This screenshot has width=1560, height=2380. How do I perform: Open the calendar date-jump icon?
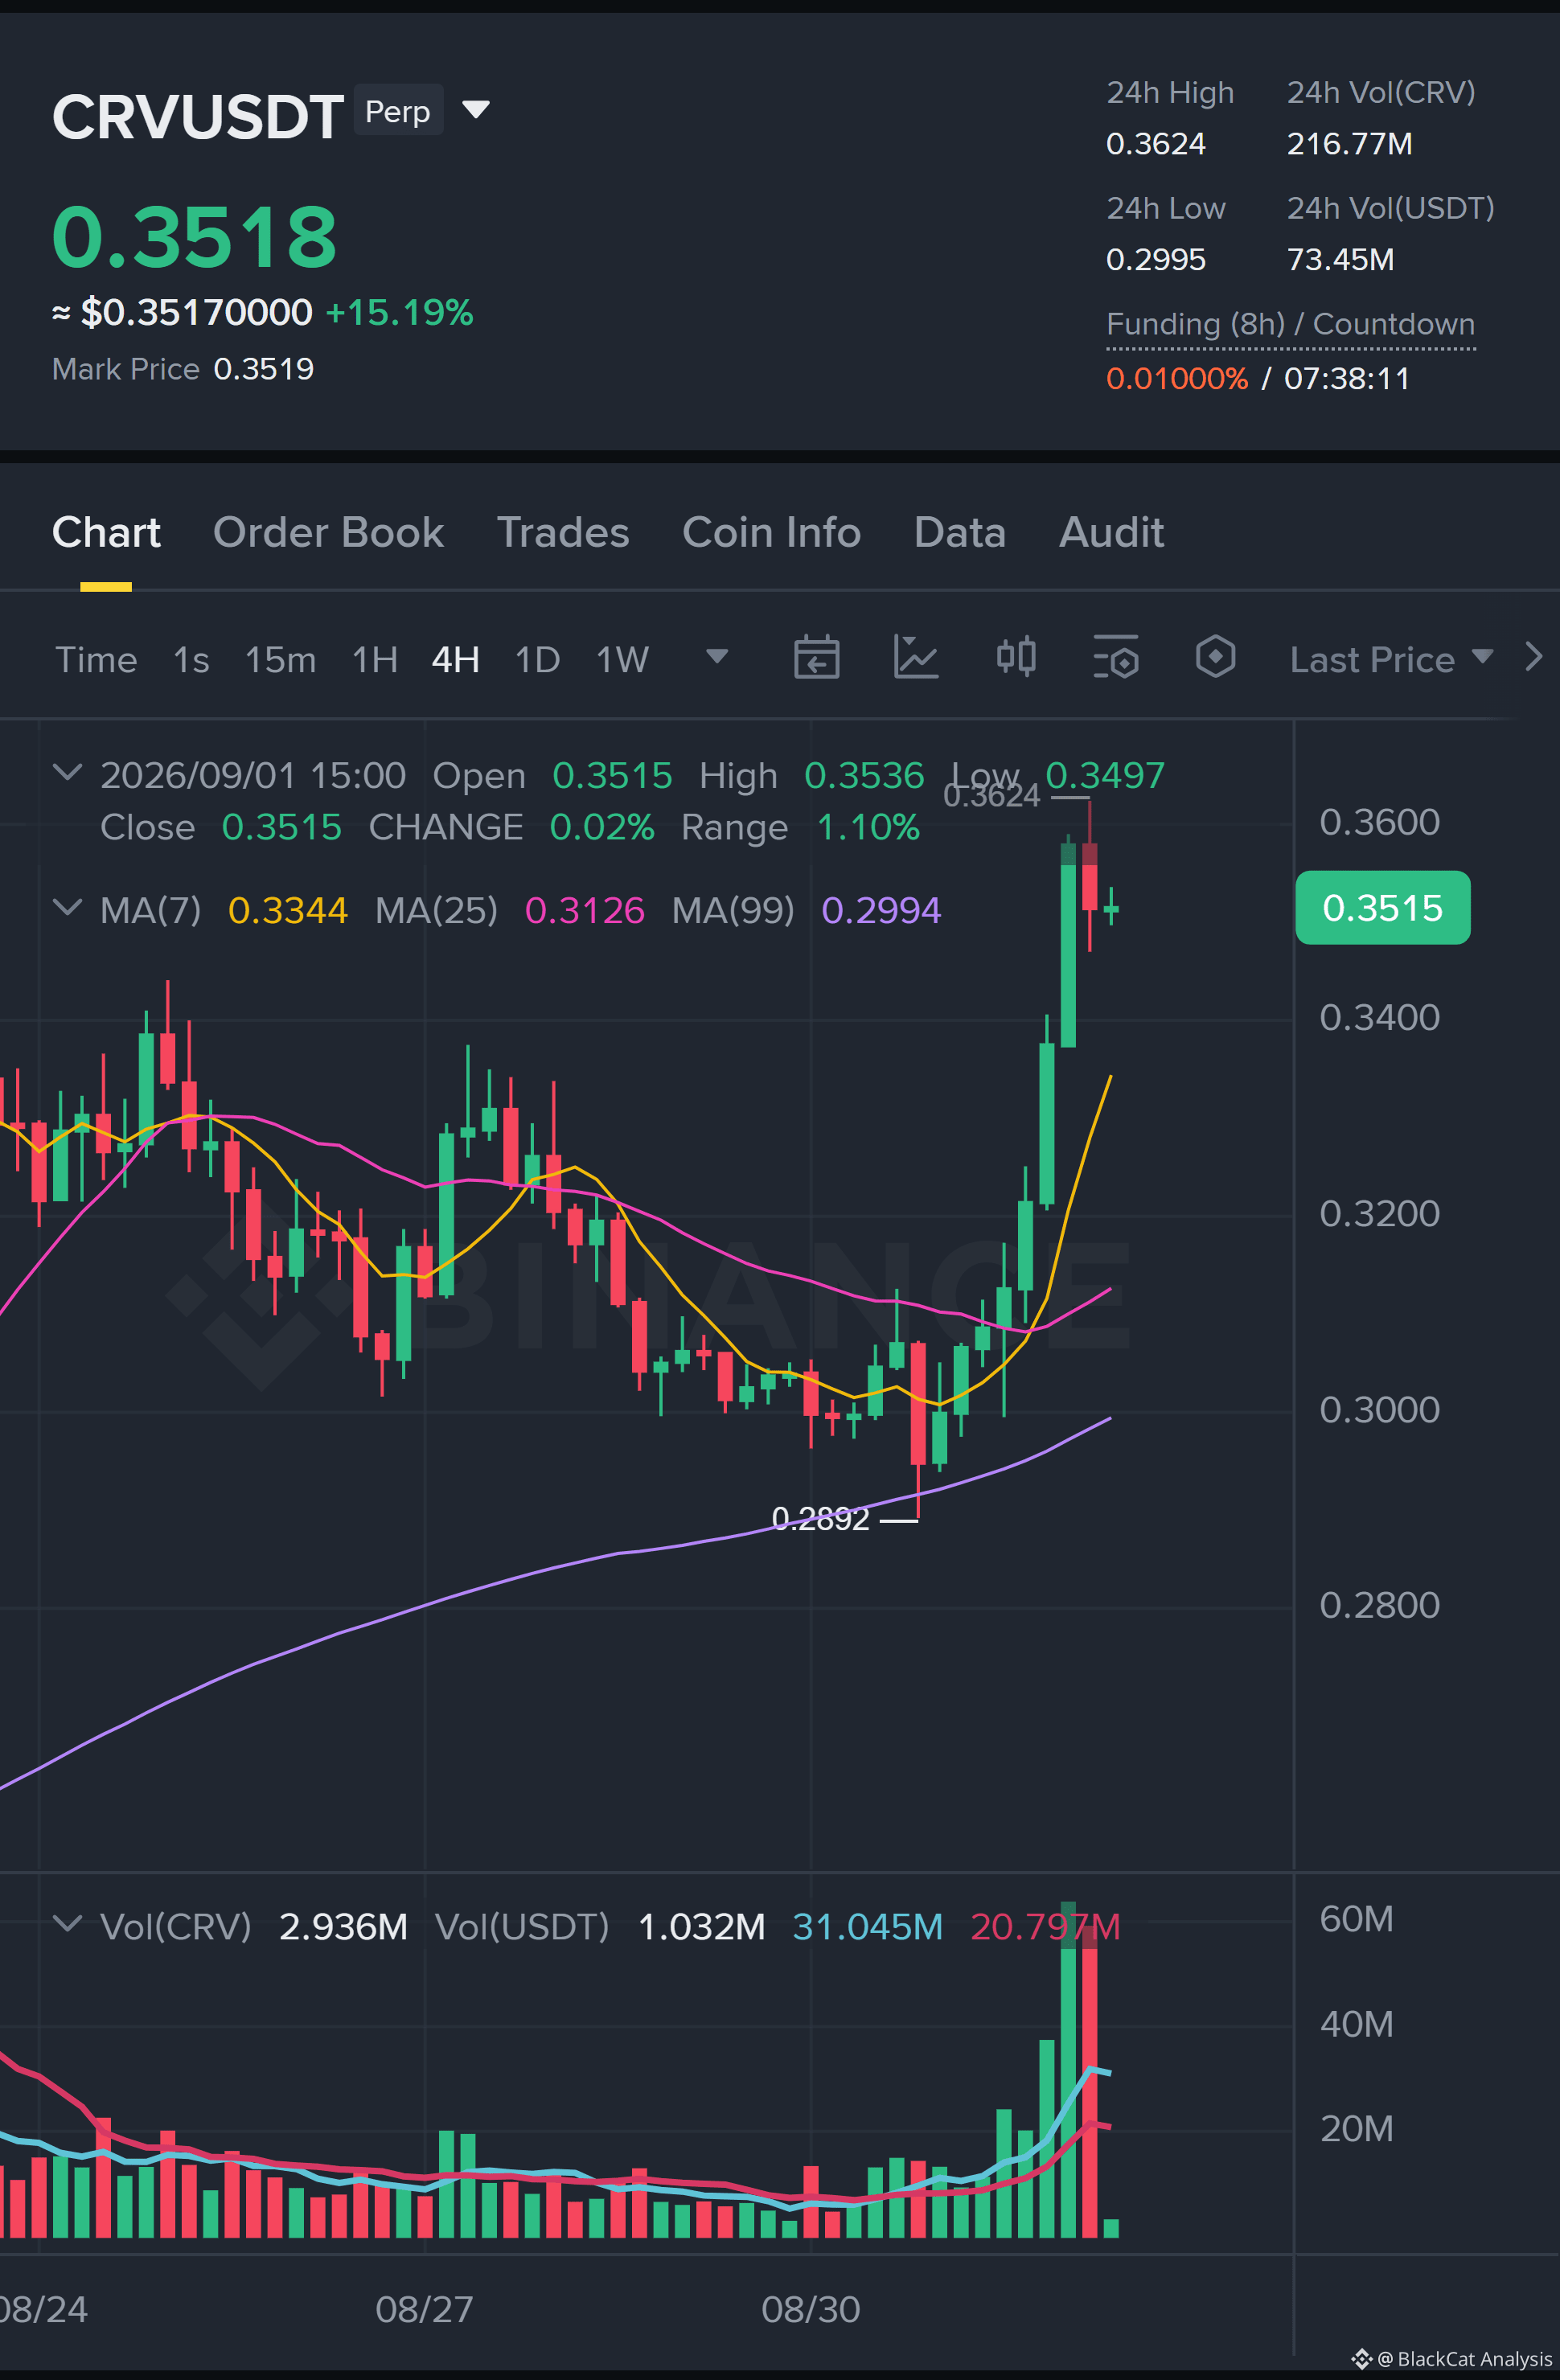816,658
